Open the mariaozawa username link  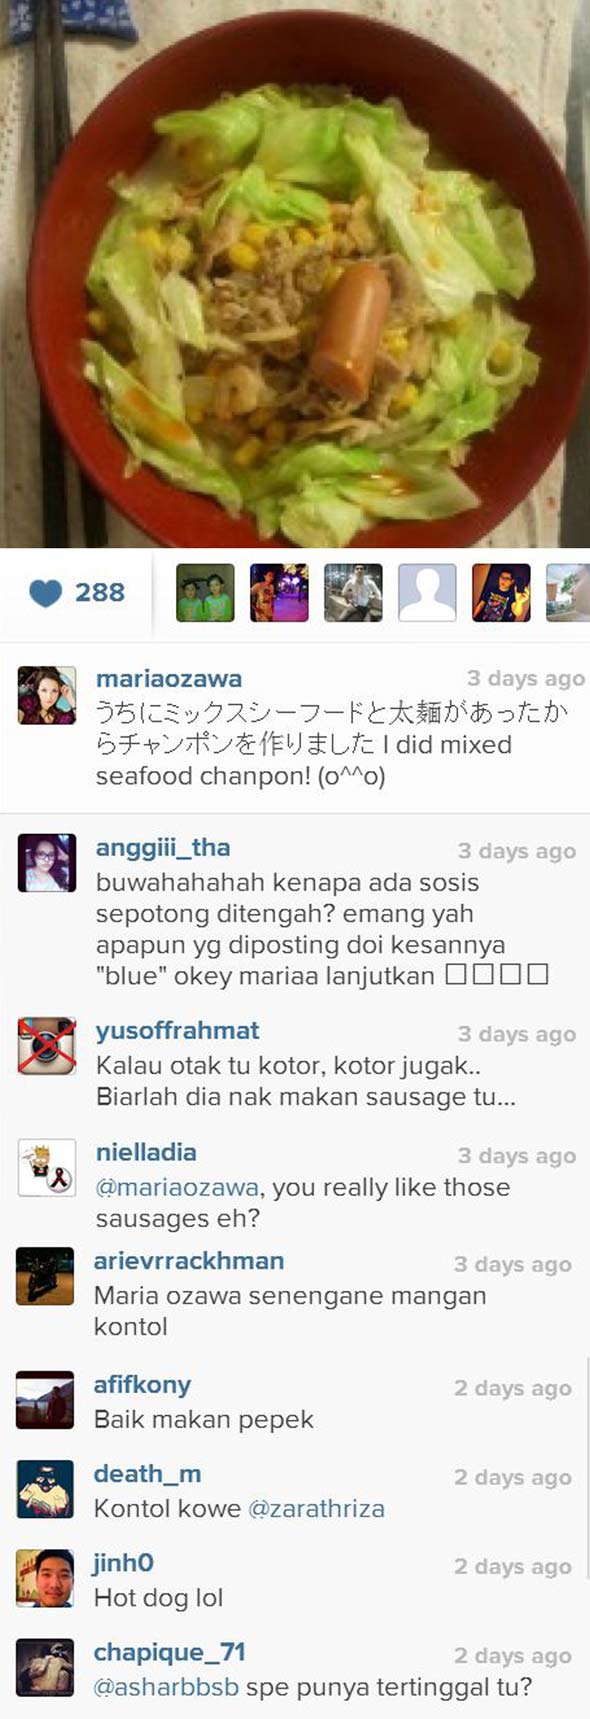[x=169, y=679]
